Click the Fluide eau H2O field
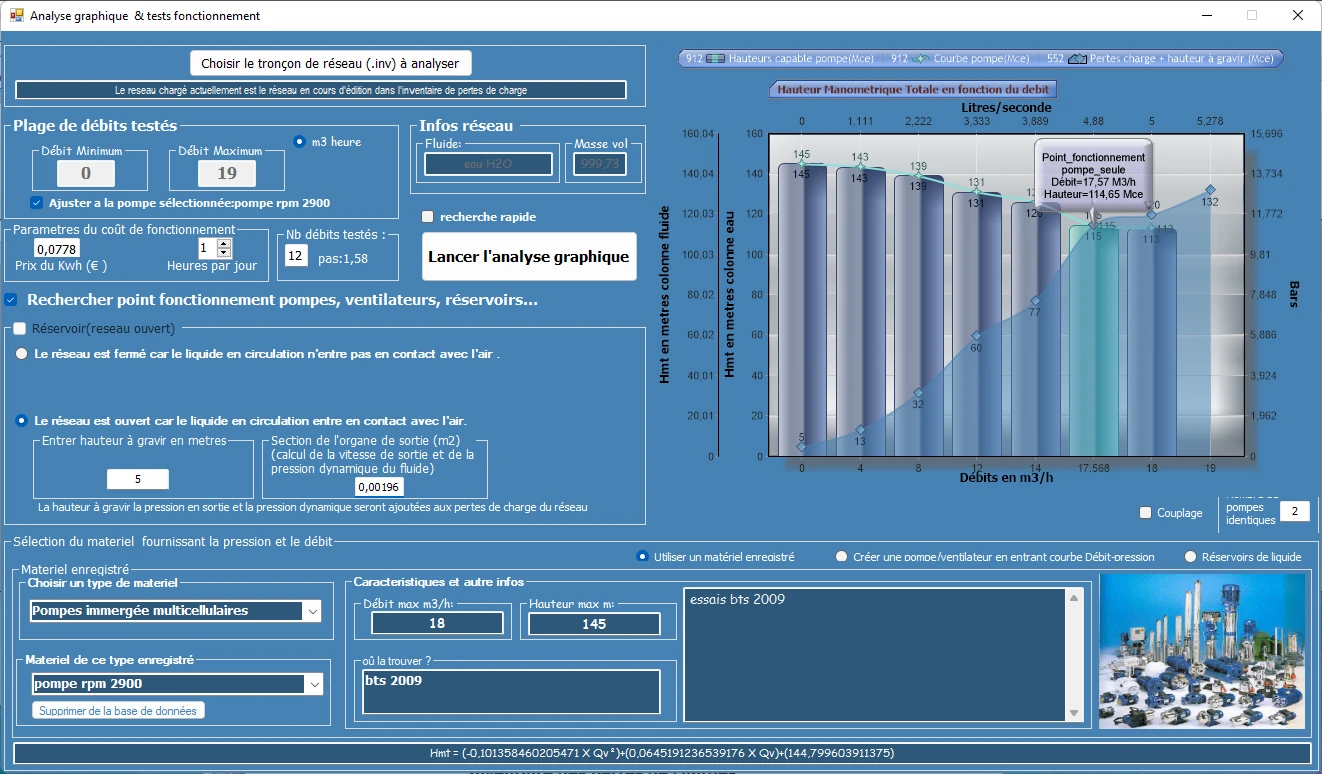This screenshot has height=774, width=1322. tap(488, 164)
